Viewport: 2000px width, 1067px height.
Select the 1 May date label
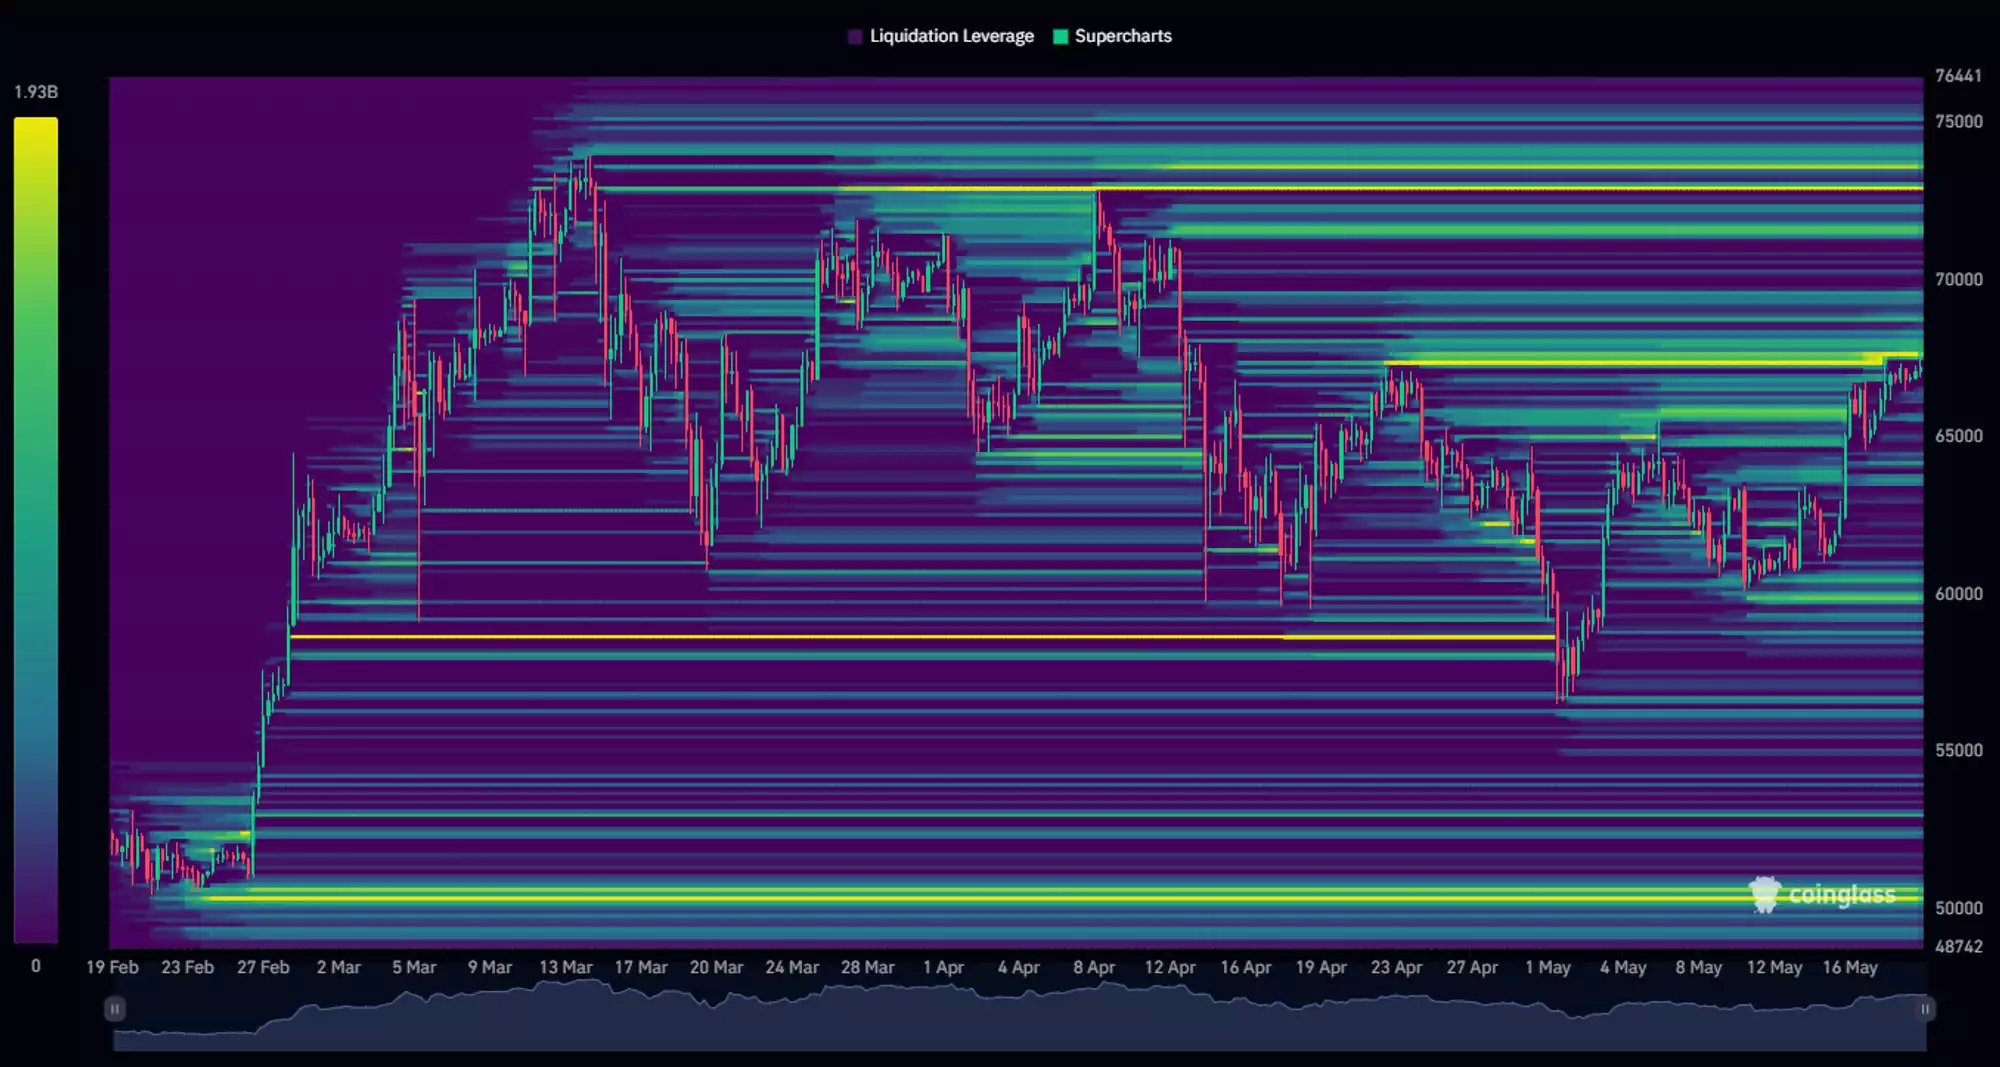(1547, 968)
